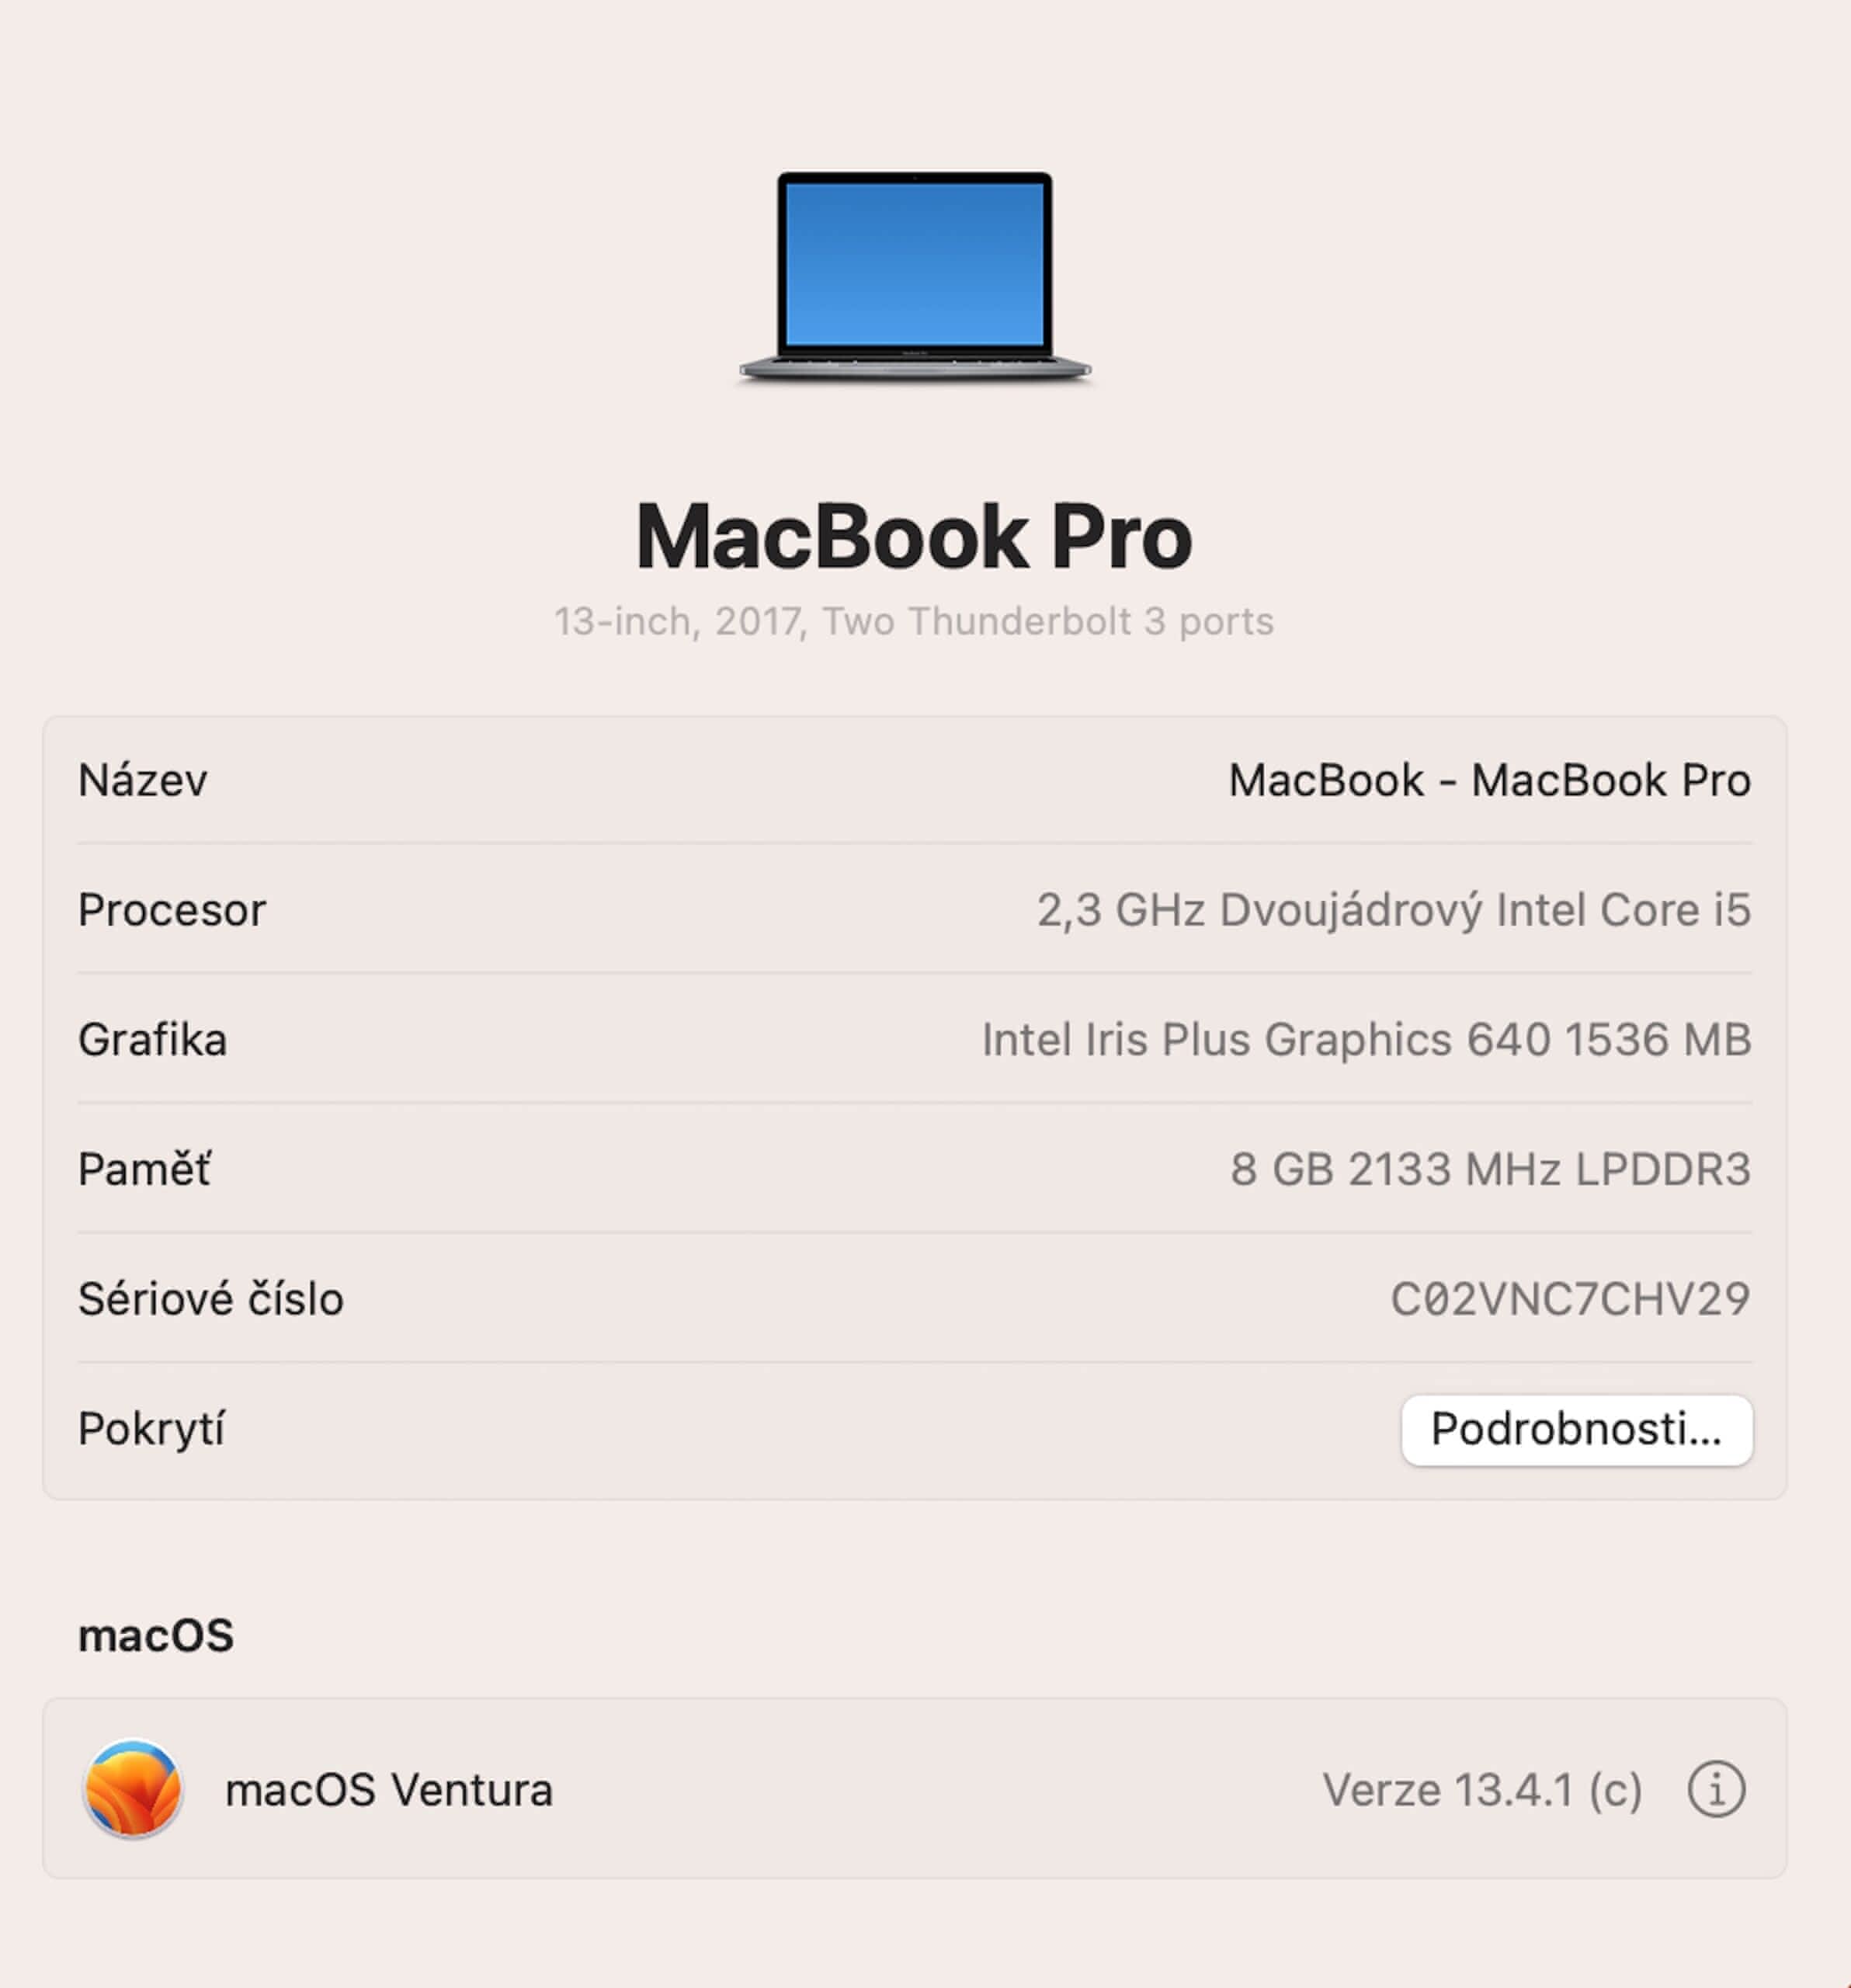Click the MacBook Pro laptop image
This screenshot has width=1851, height=1988.
[915, 276]
